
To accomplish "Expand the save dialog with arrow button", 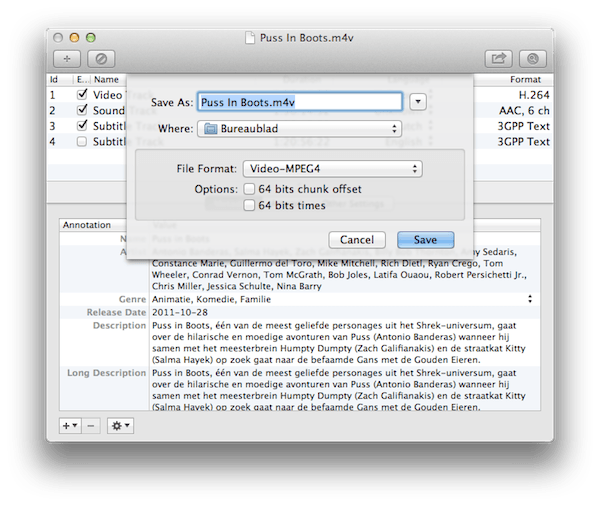I will point(418,102).
